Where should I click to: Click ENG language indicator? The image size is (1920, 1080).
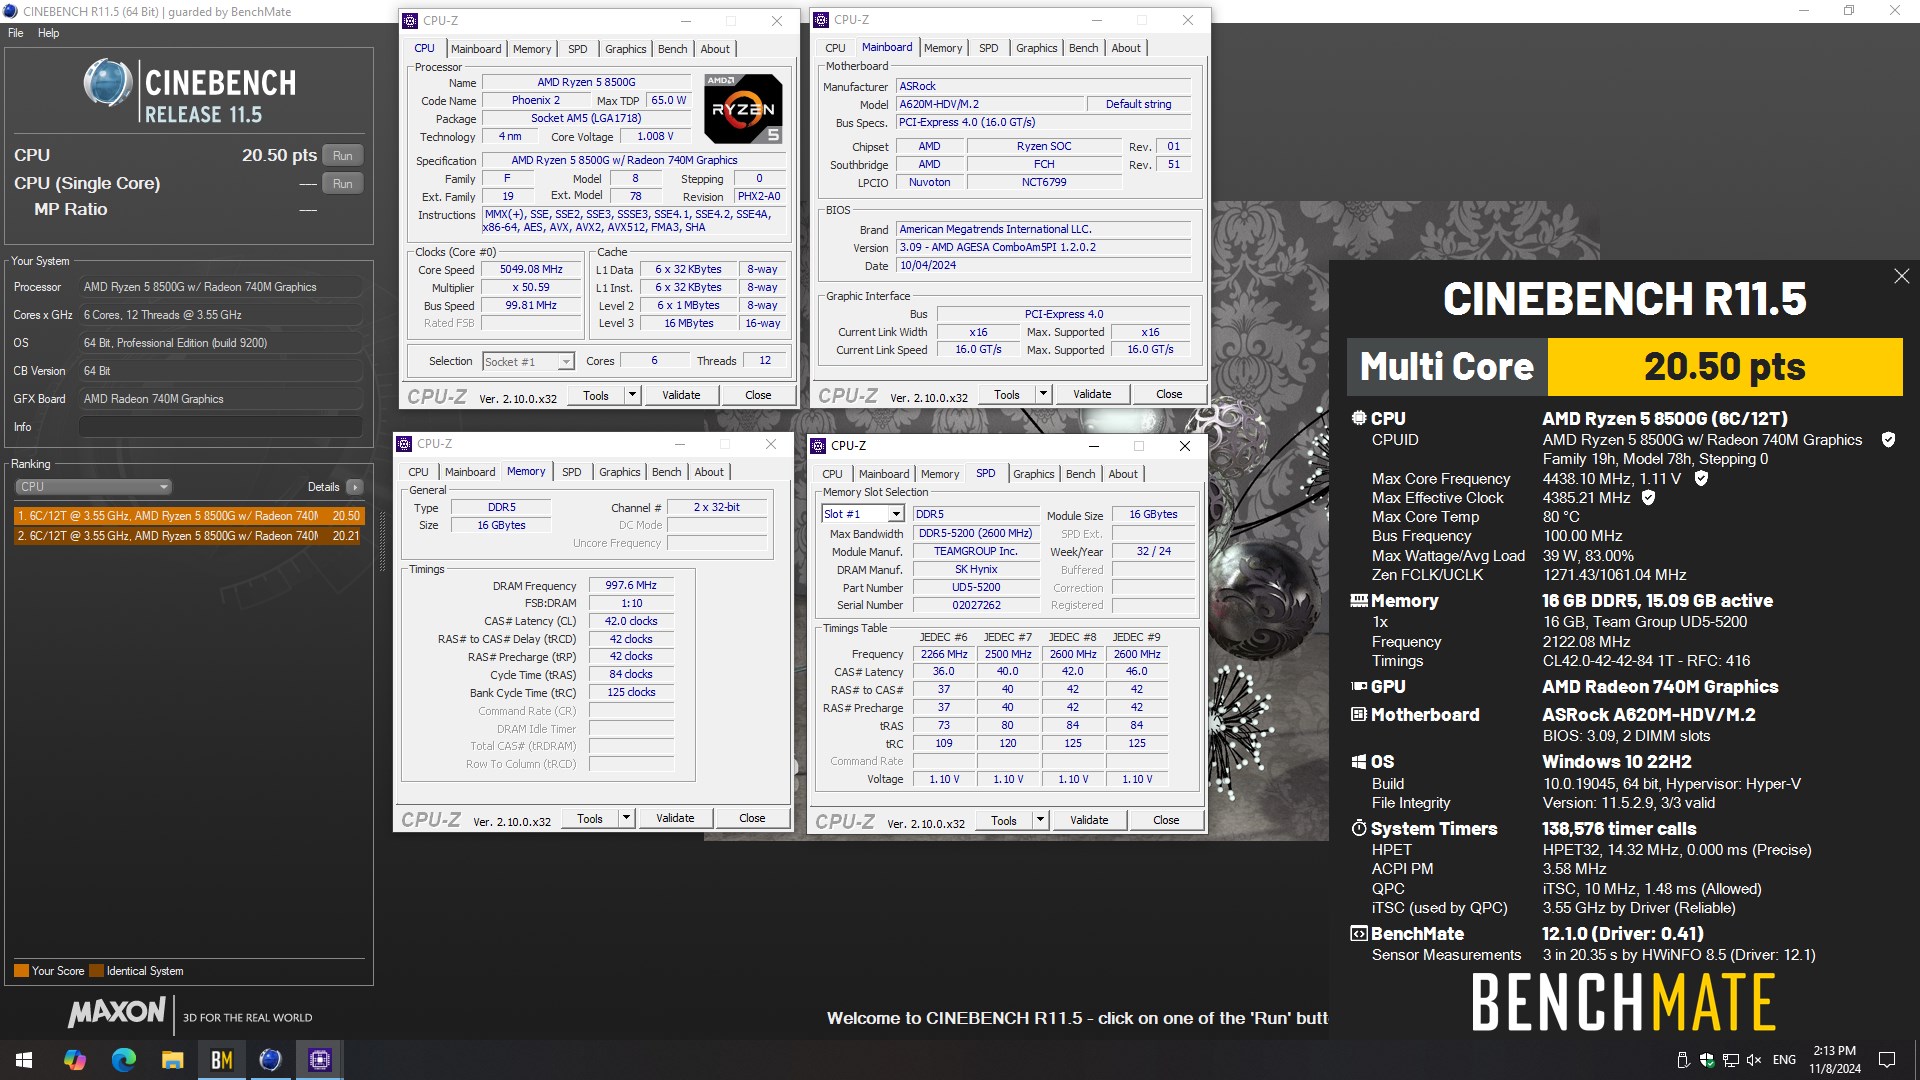1784,1060
